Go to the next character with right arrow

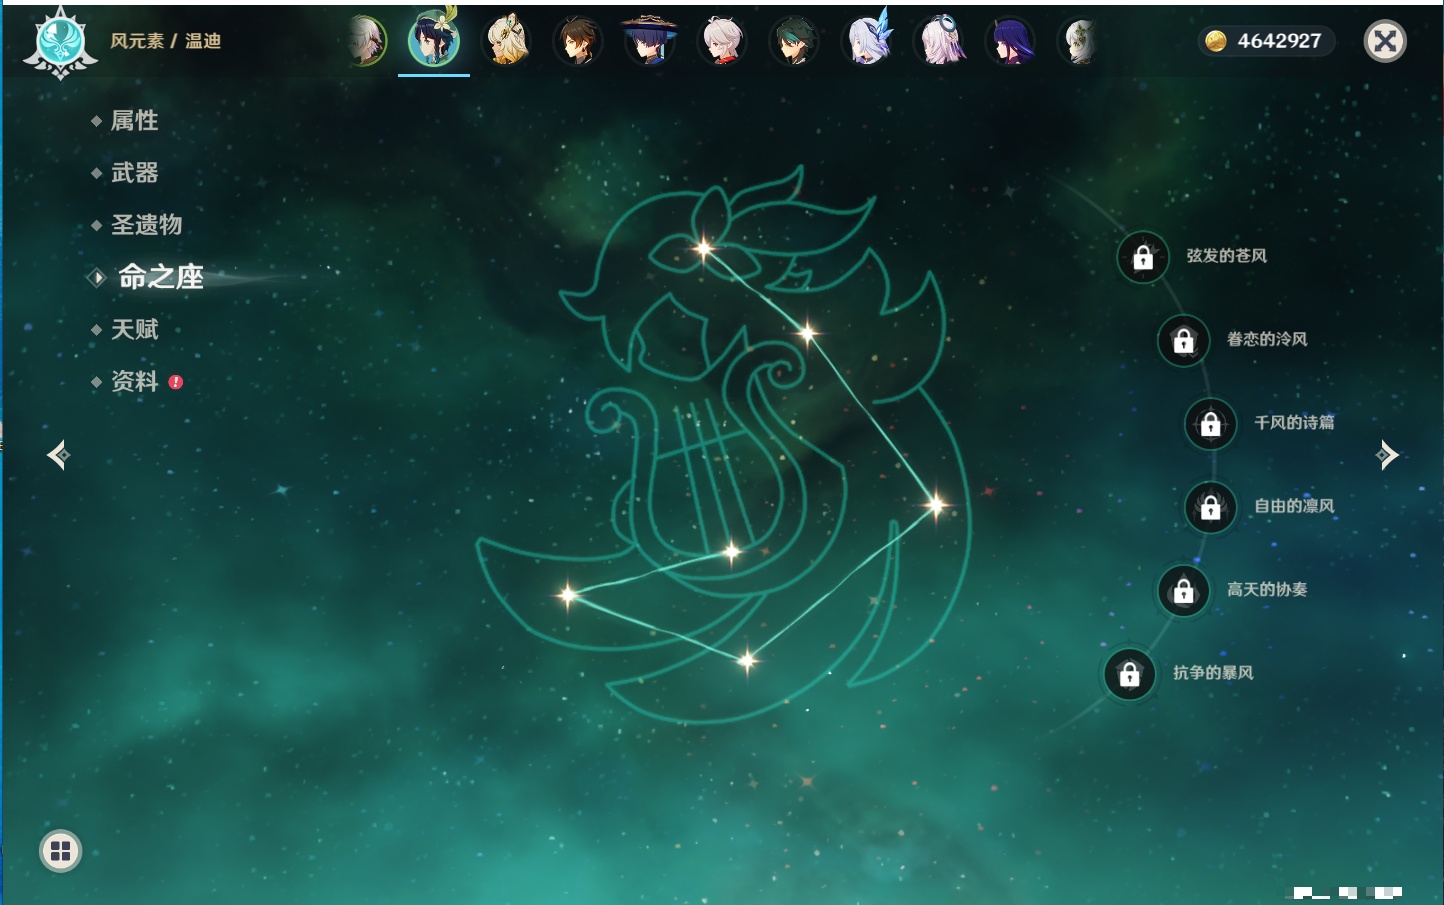click(1387, 455)
